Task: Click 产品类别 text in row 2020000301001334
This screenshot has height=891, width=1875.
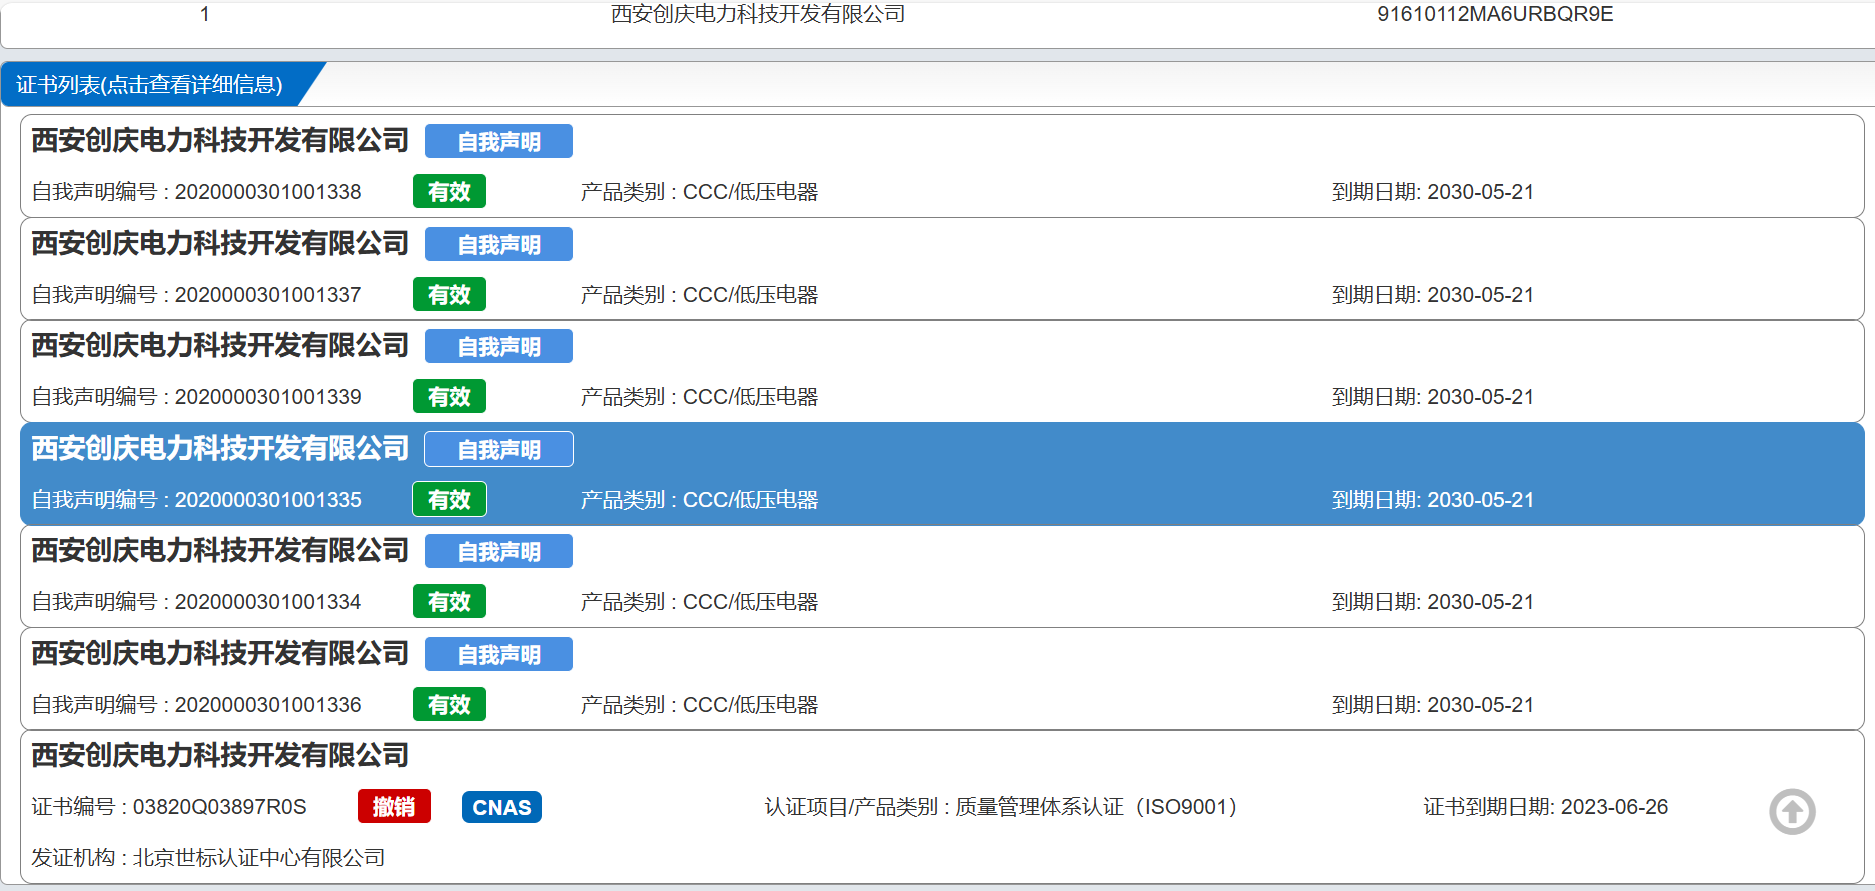Action: pos(699,602)
